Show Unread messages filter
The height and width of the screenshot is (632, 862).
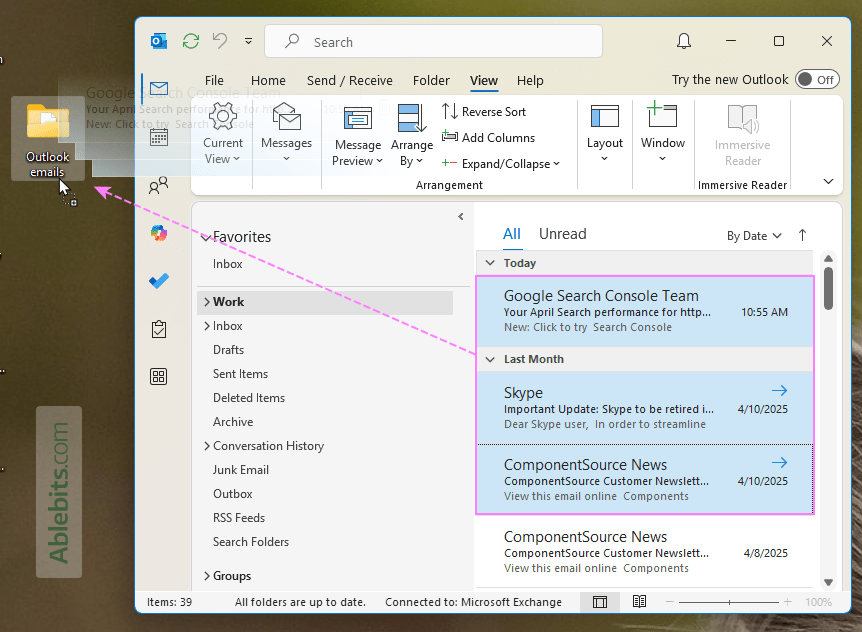562,234
